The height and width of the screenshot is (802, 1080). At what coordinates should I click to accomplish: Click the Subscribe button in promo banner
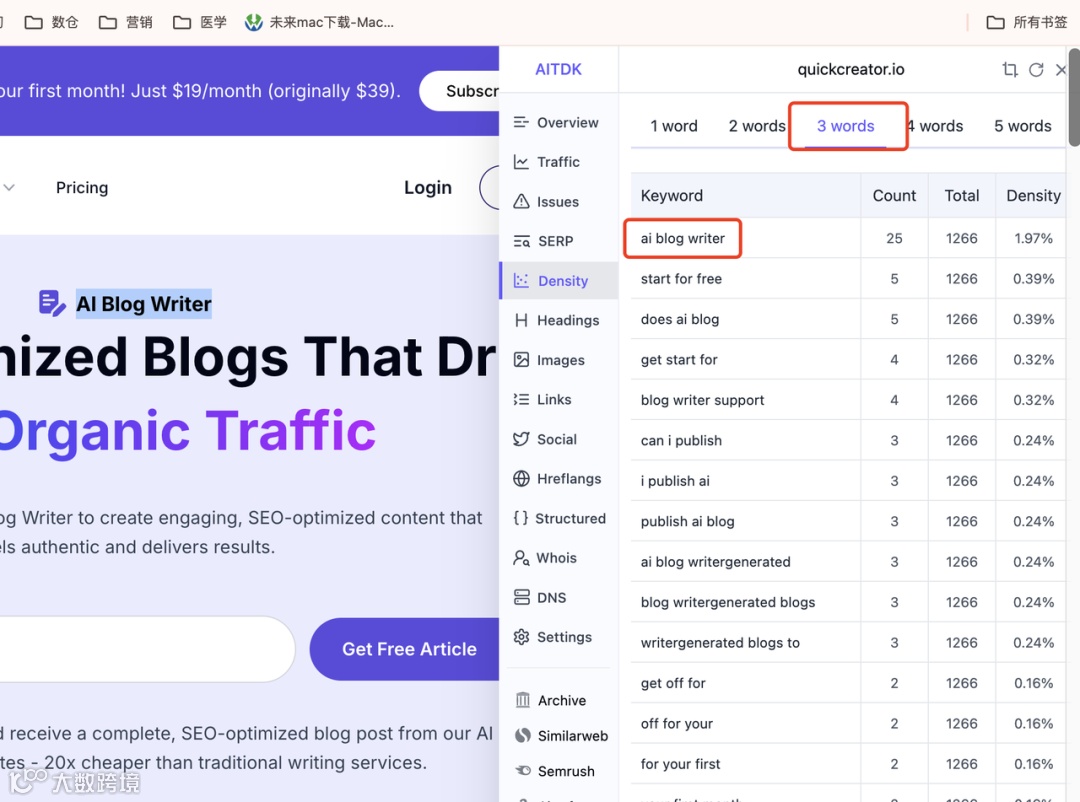pyautogui.click(x=459, y=91)
